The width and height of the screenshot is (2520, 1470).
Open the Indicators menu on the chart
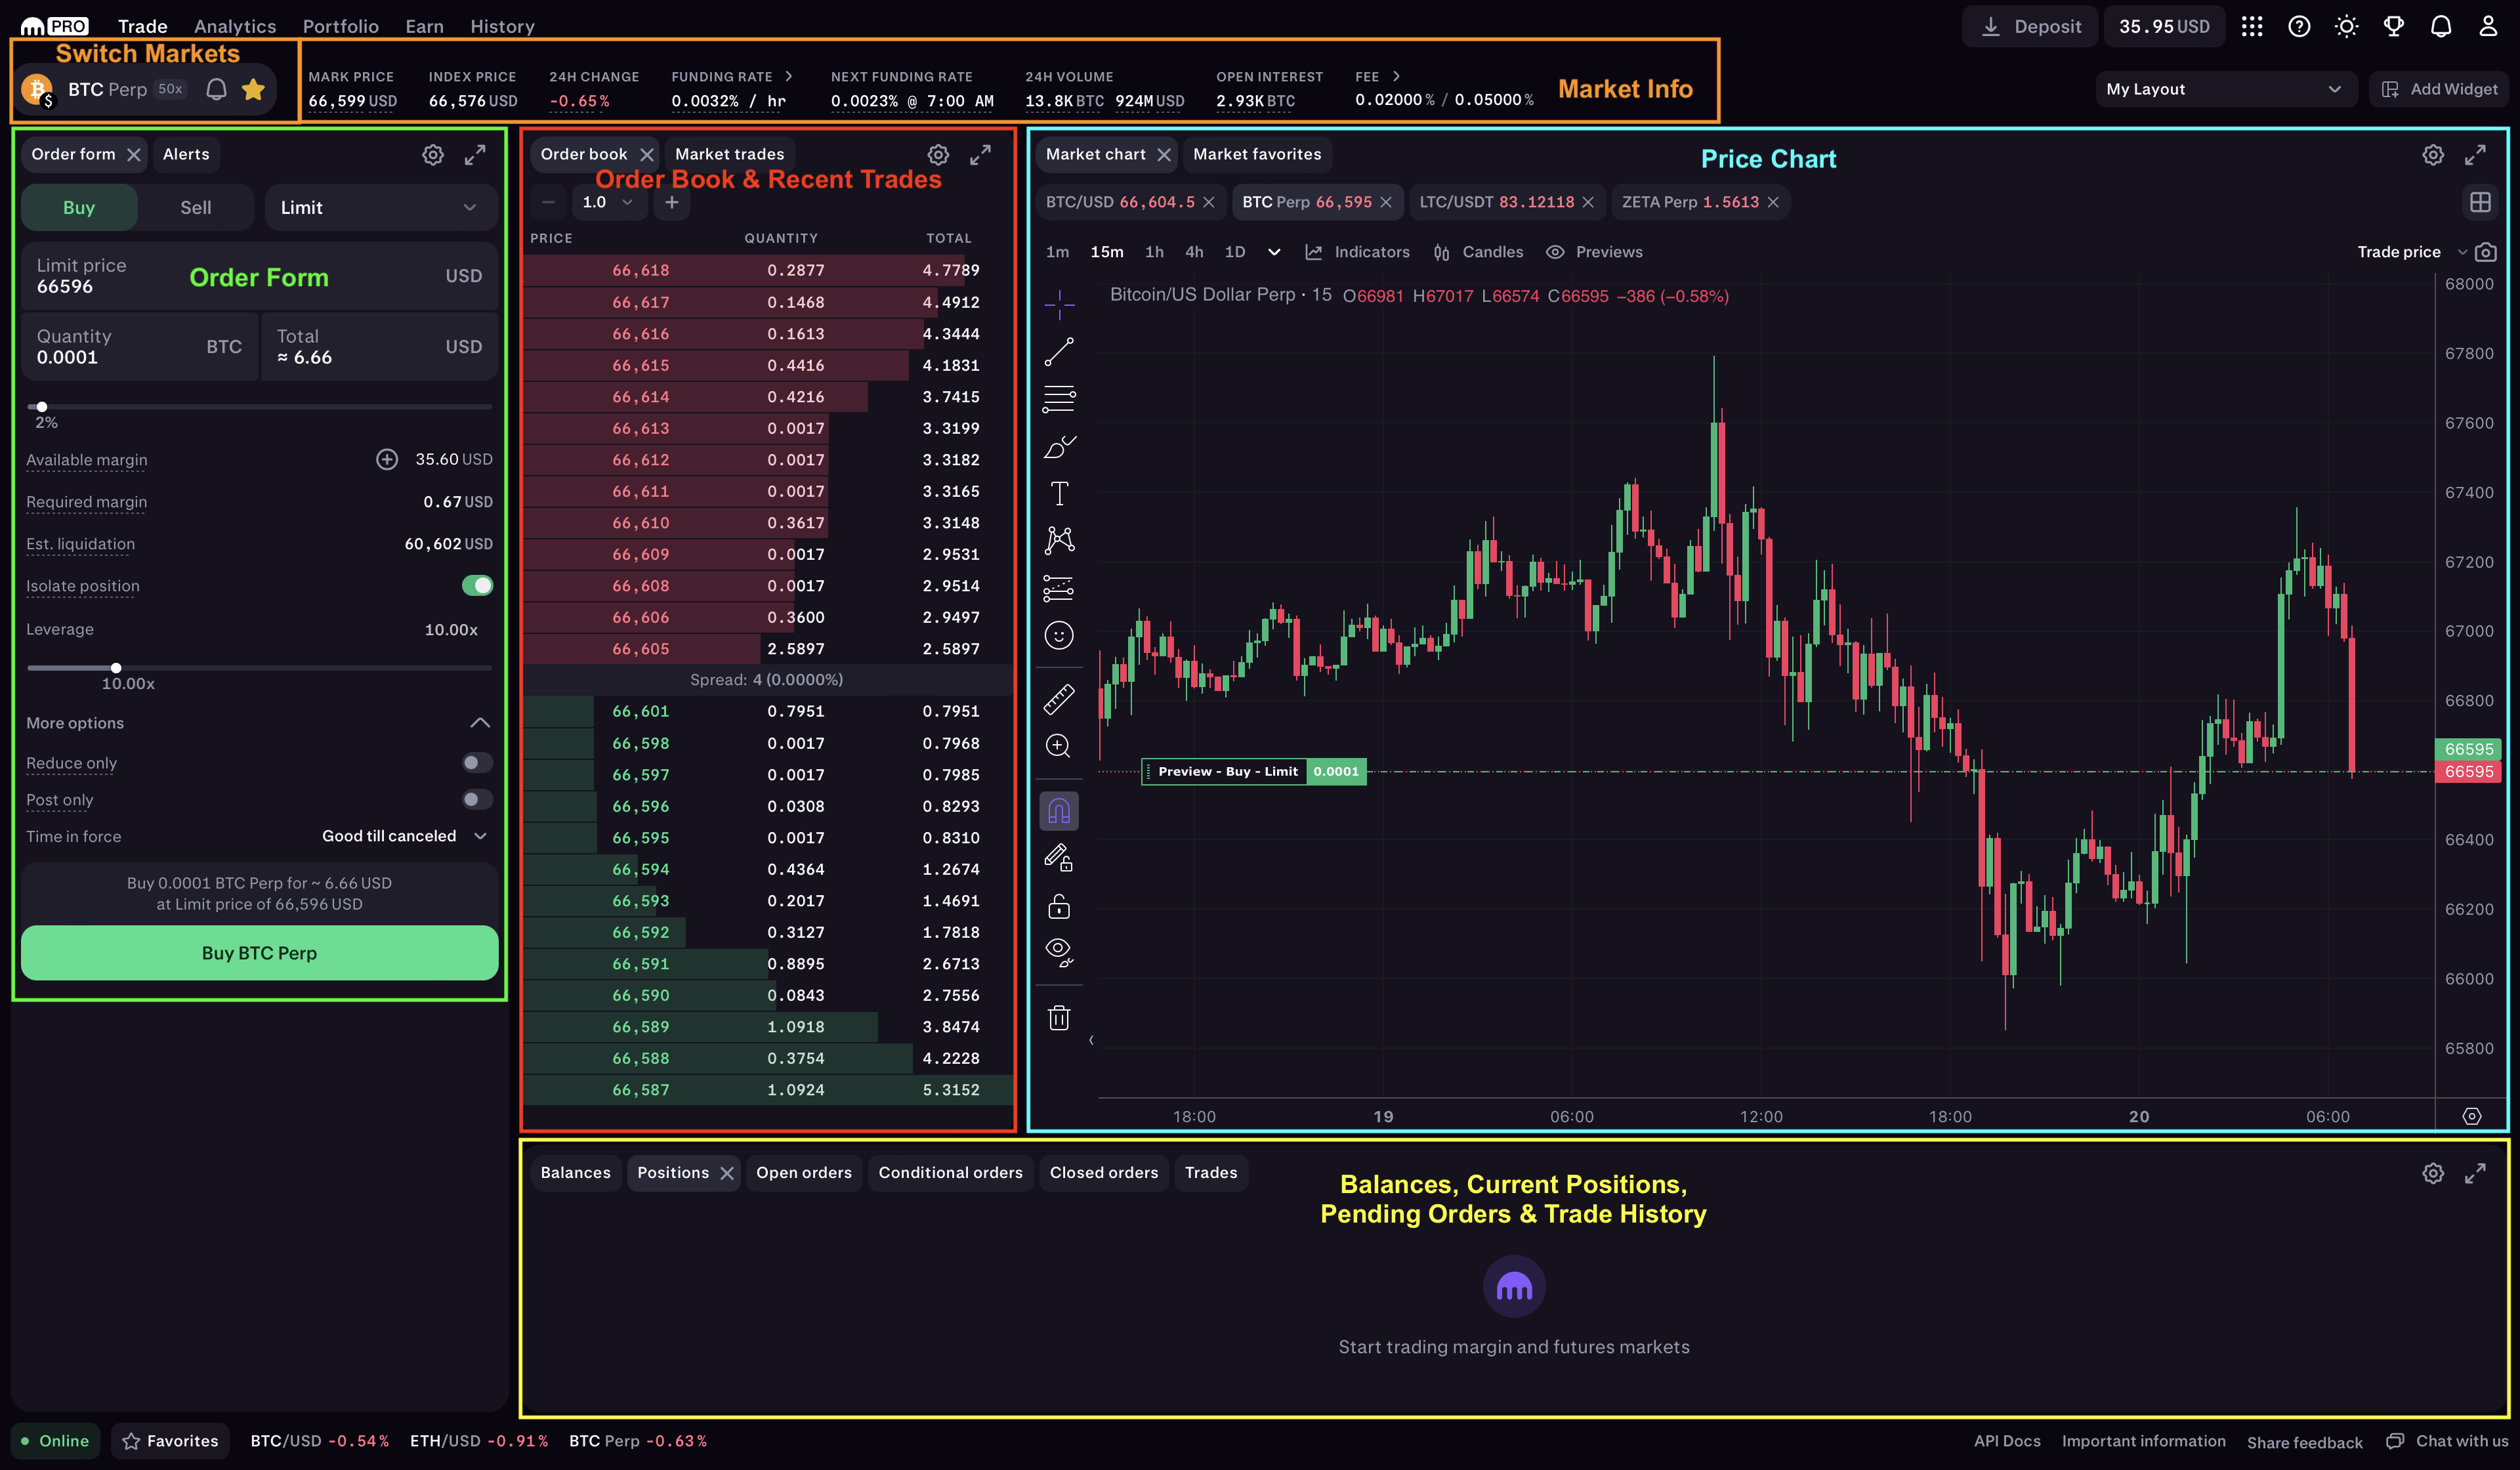pyautogui.click(x=1358, y=251)
